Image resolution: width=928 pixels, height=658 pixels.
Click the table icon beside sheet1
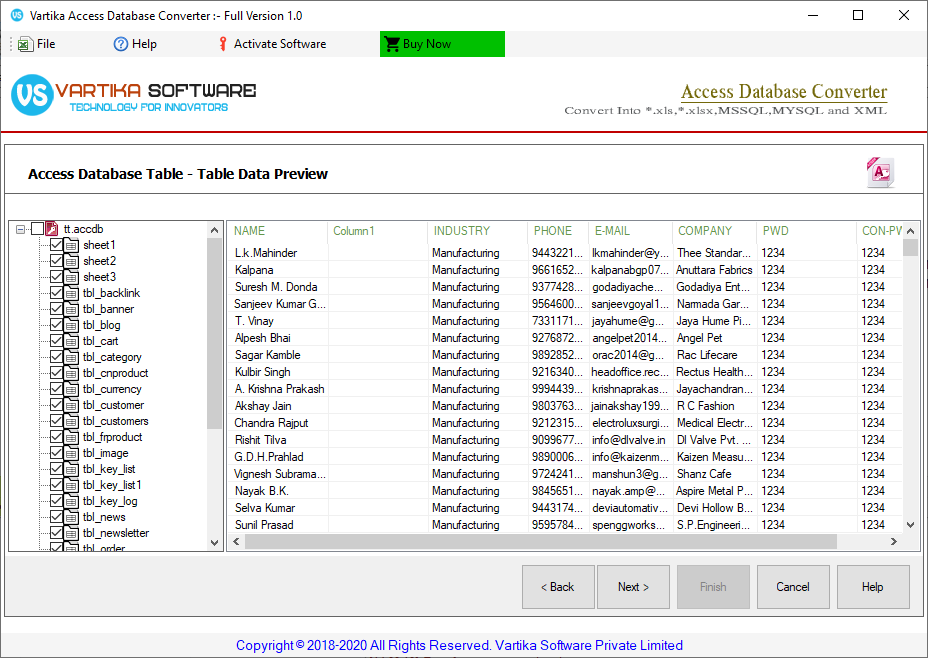72,245
